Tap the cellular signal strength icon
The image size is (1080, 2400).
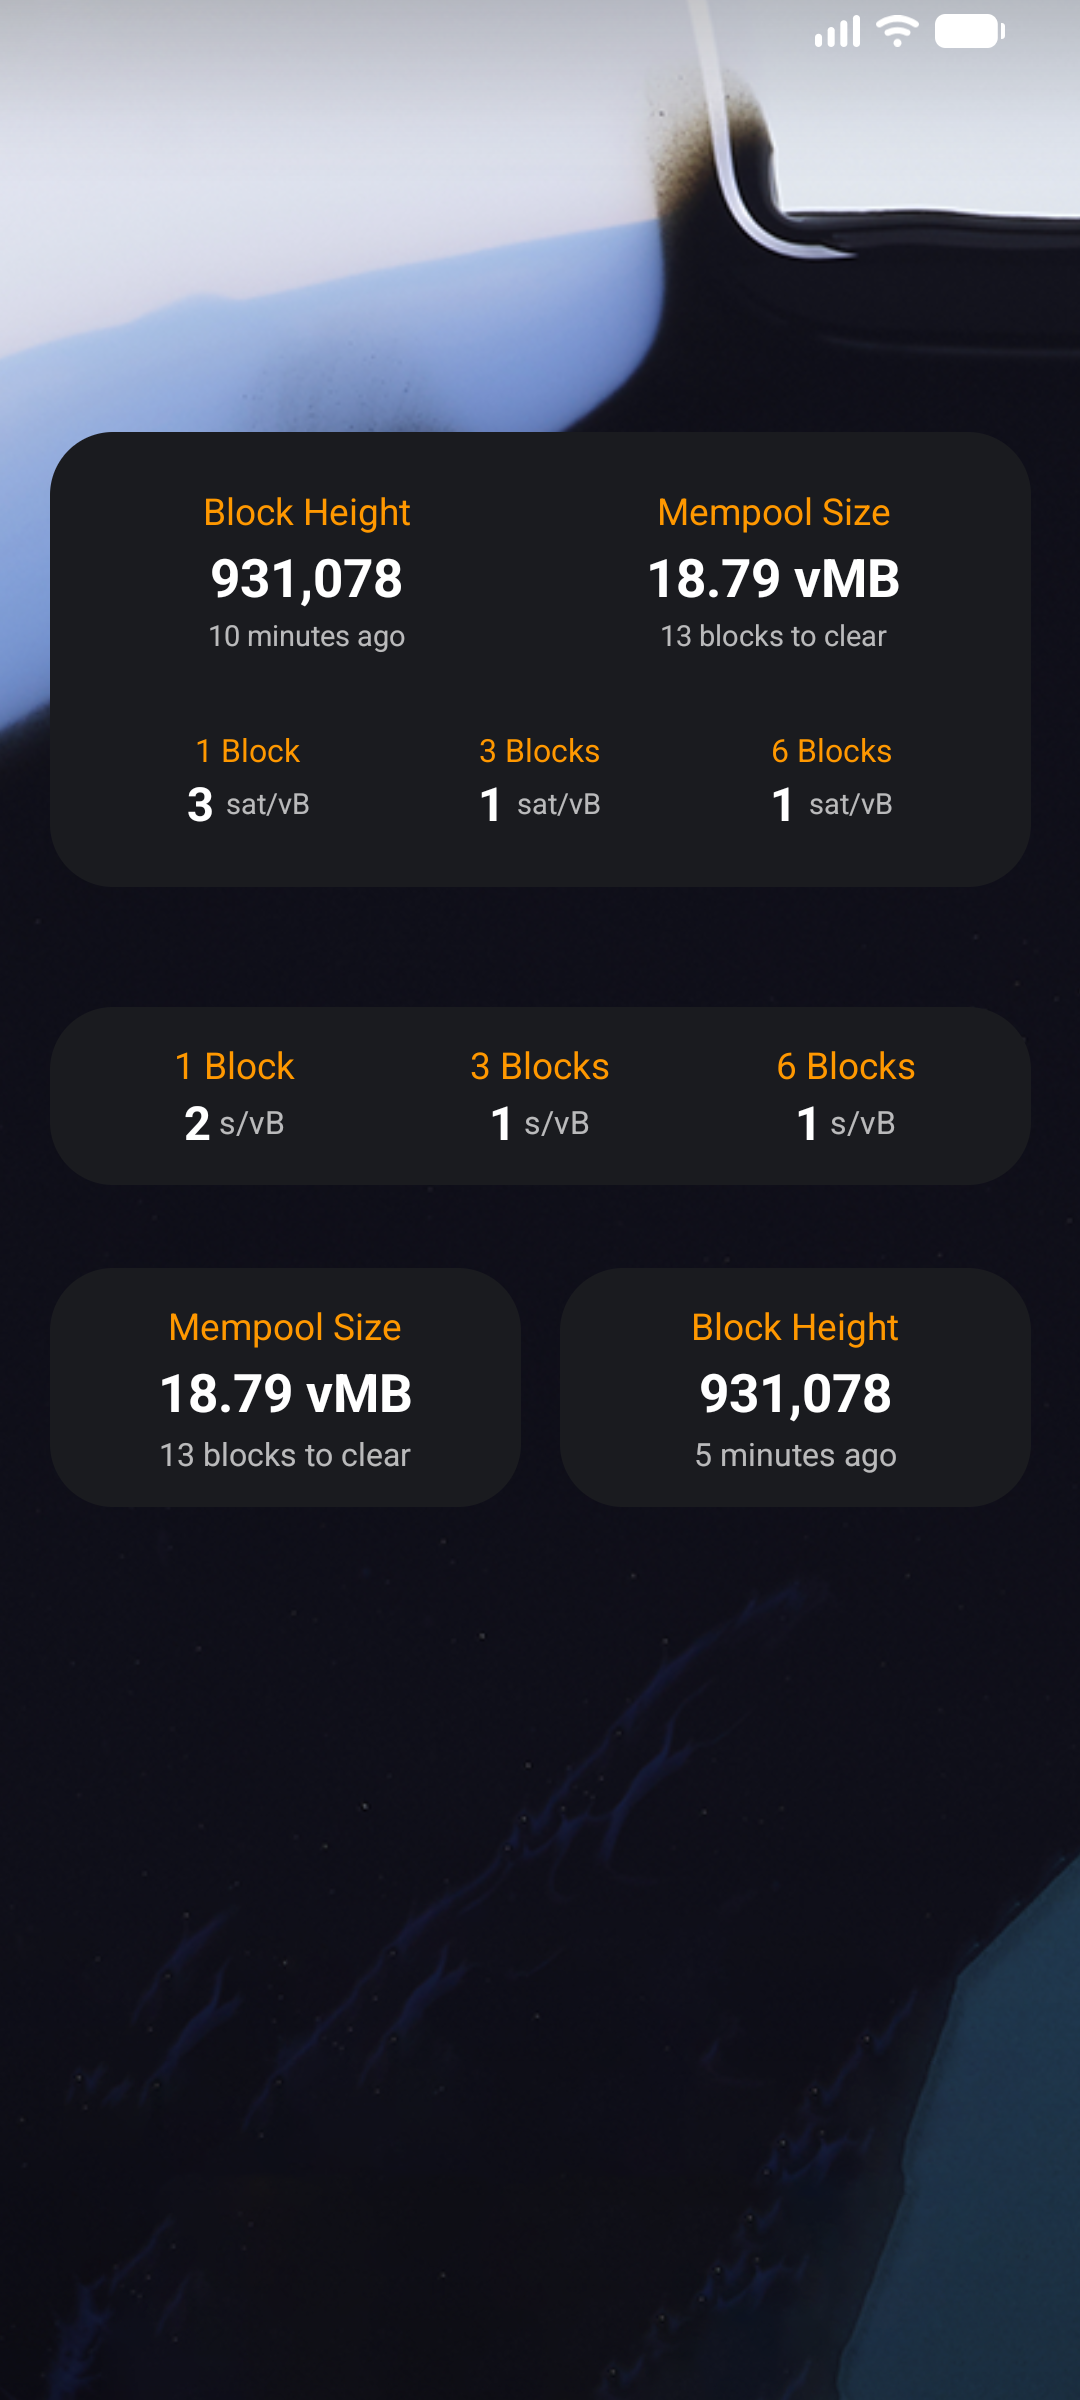tap(837, 32)
